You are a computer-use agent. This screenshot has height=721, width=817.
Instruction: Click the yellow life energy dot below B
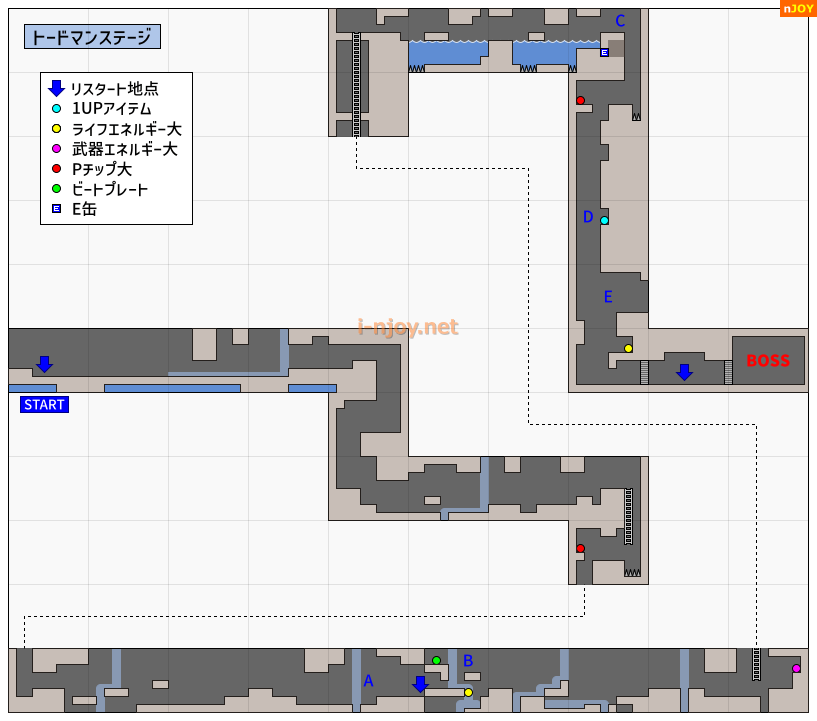click(x=468, y=692)
